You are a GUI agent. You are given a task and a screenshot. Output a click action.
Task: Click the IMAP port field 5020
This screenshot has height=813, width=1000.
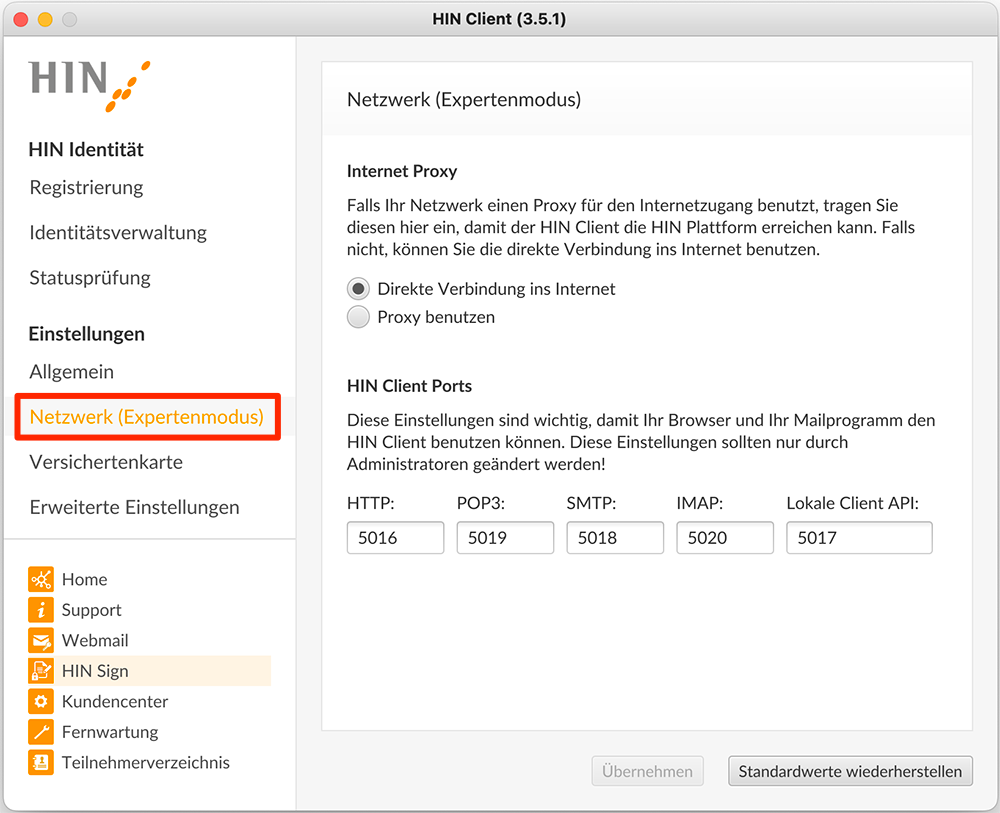[725, 538]
